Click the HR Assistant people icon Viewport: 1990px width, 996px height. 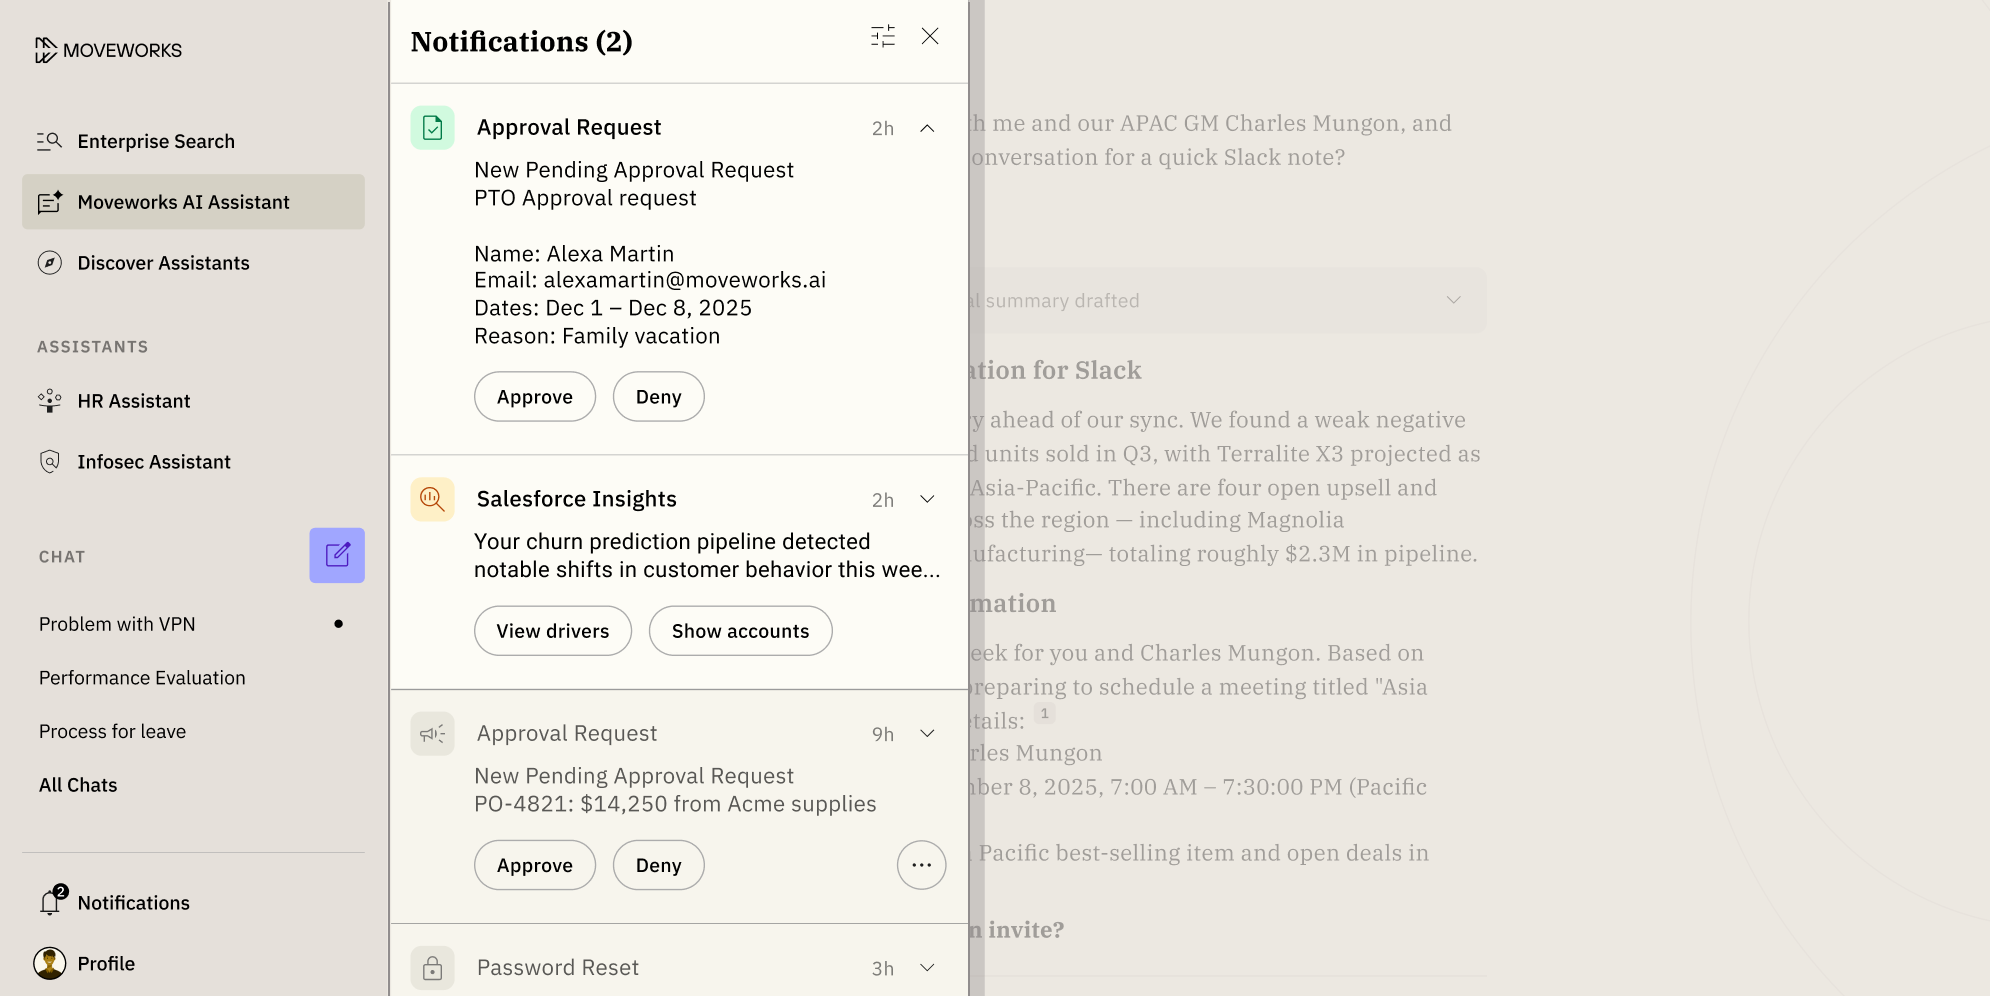50,401
